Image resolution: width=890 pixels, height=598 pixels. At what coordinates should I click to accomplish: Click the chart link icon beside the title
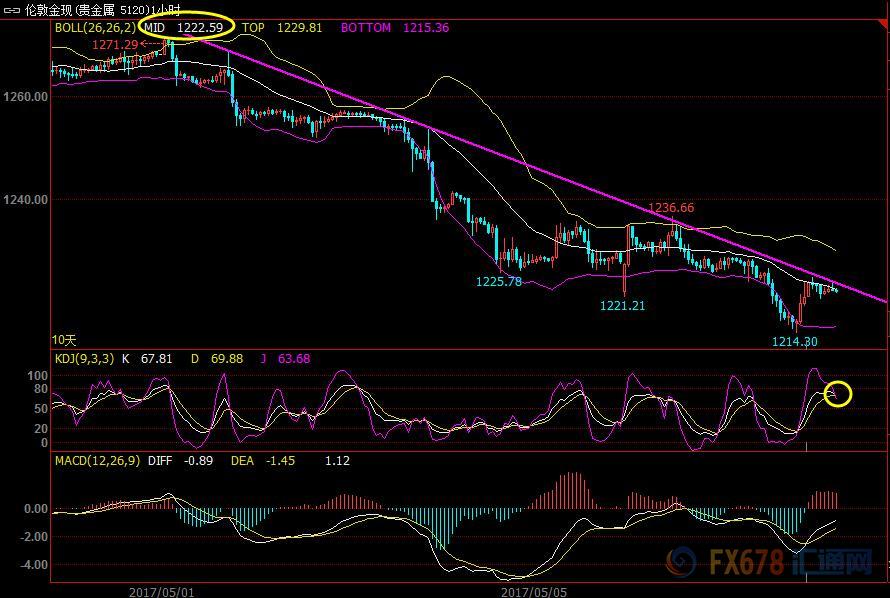tap(11, 10)
